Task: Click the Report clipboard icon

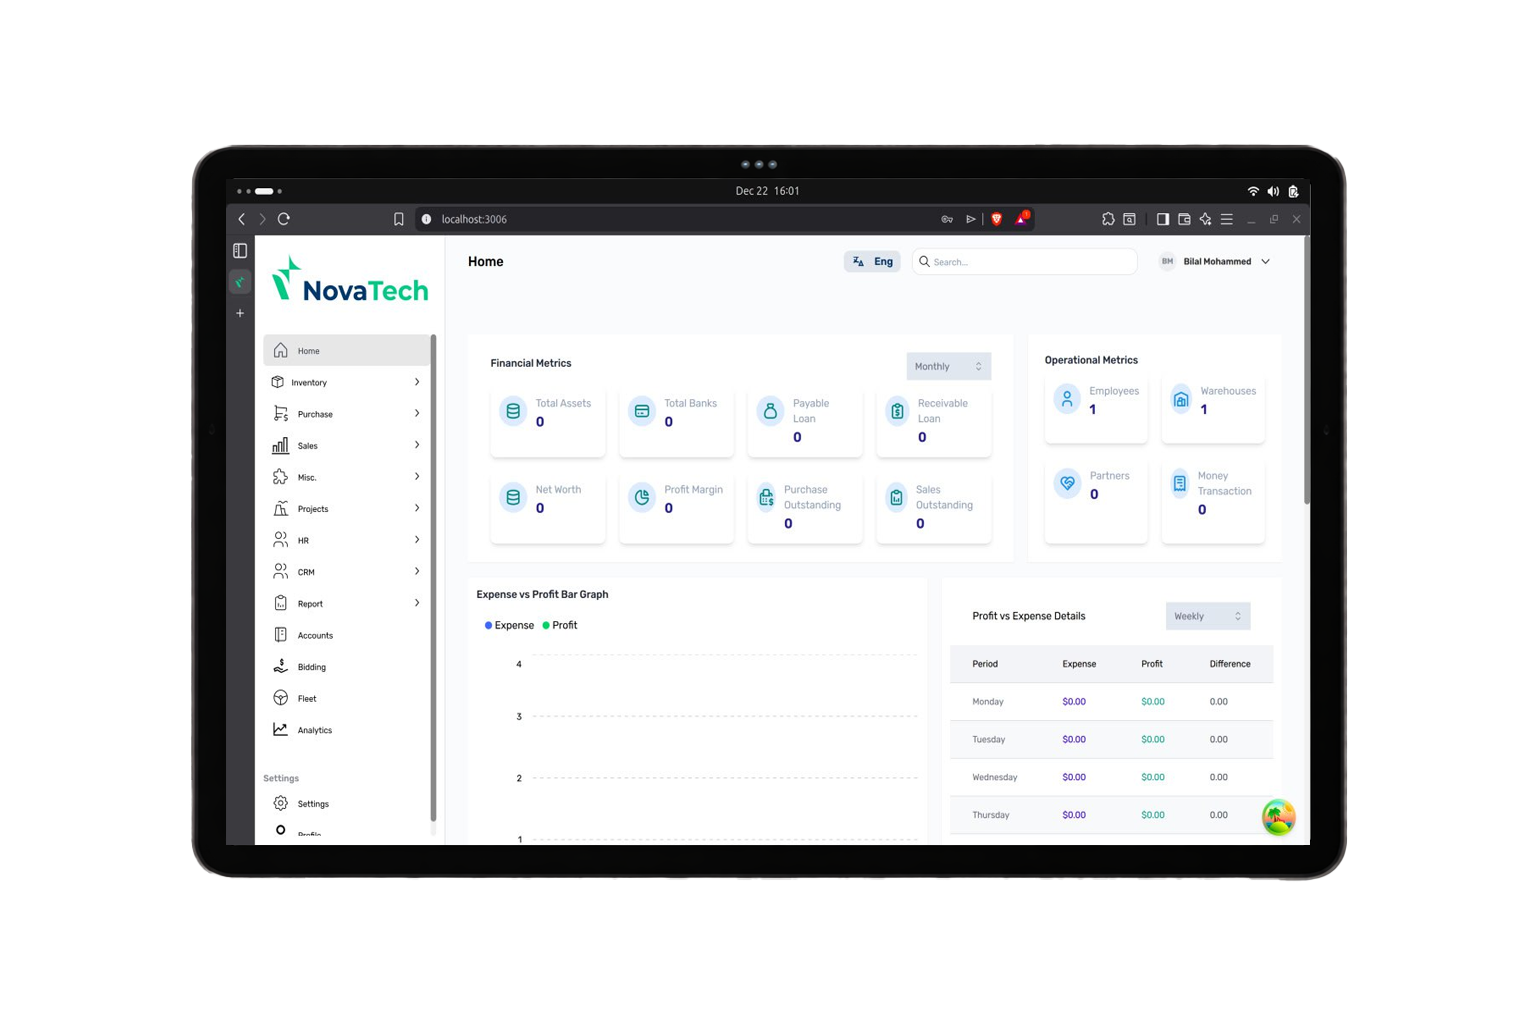Action: [280, 603]
